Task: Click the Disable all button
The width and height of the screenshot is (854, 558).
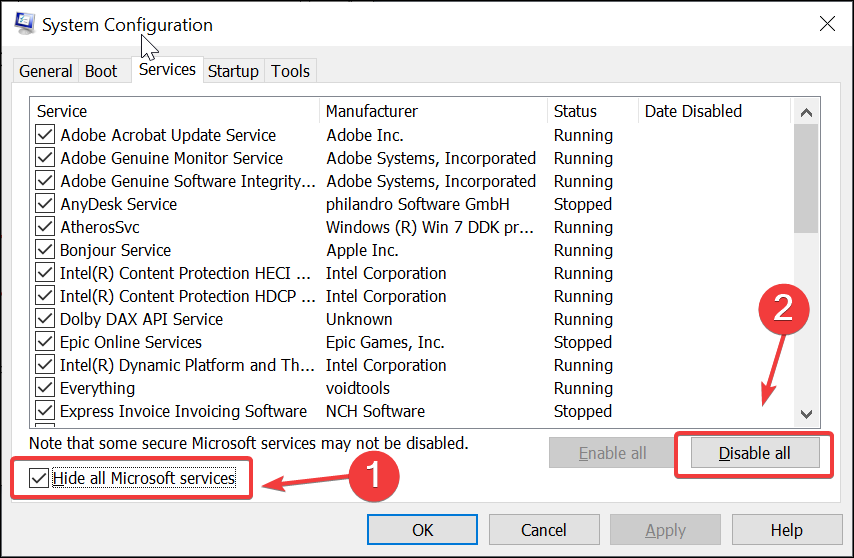Action: pyautogui.click(x=755, y=453)
